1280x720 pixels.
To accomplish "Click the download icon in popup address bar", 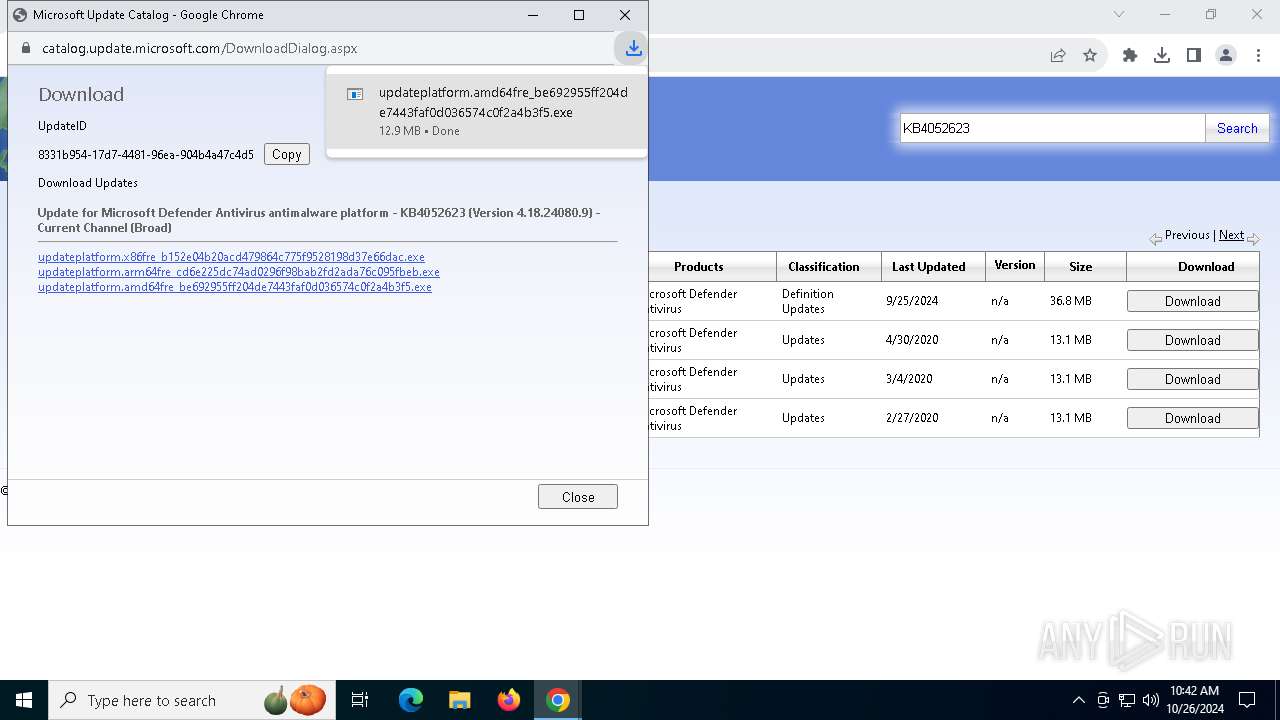I will coord(632,48).
